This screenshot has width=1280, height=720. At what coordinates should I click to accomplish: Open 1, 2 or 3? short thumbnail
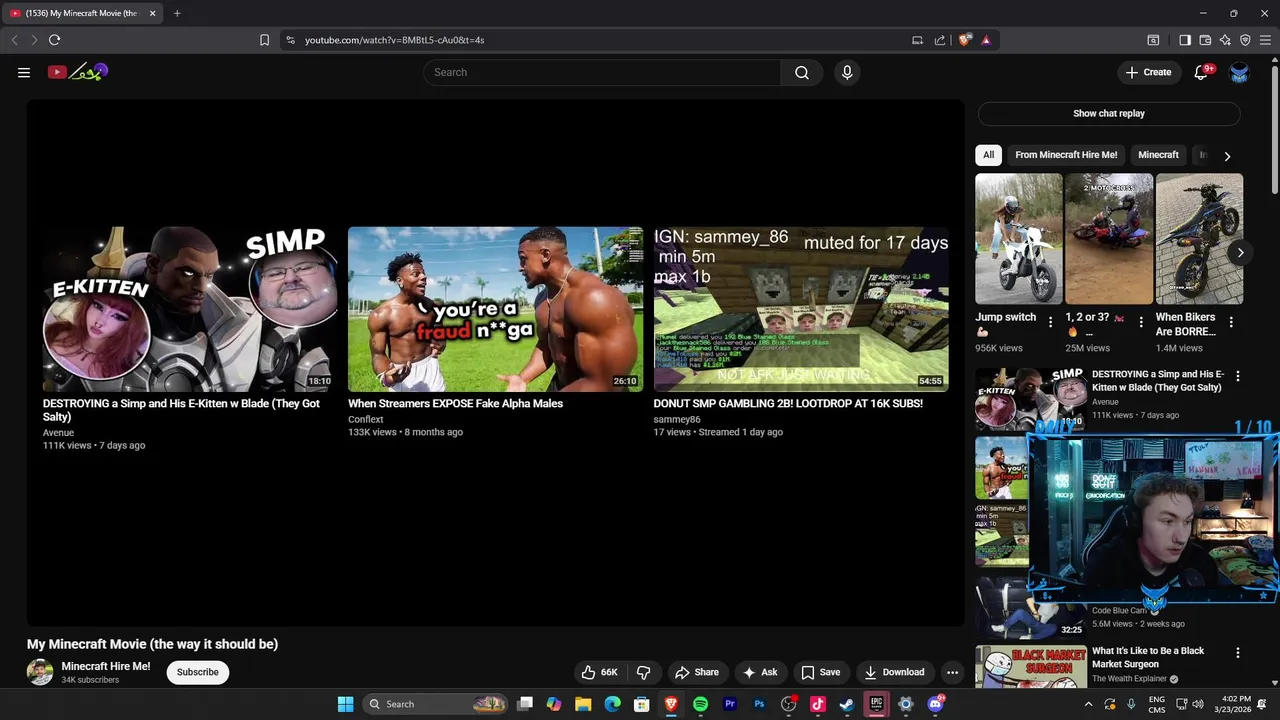coord(1109,239)
